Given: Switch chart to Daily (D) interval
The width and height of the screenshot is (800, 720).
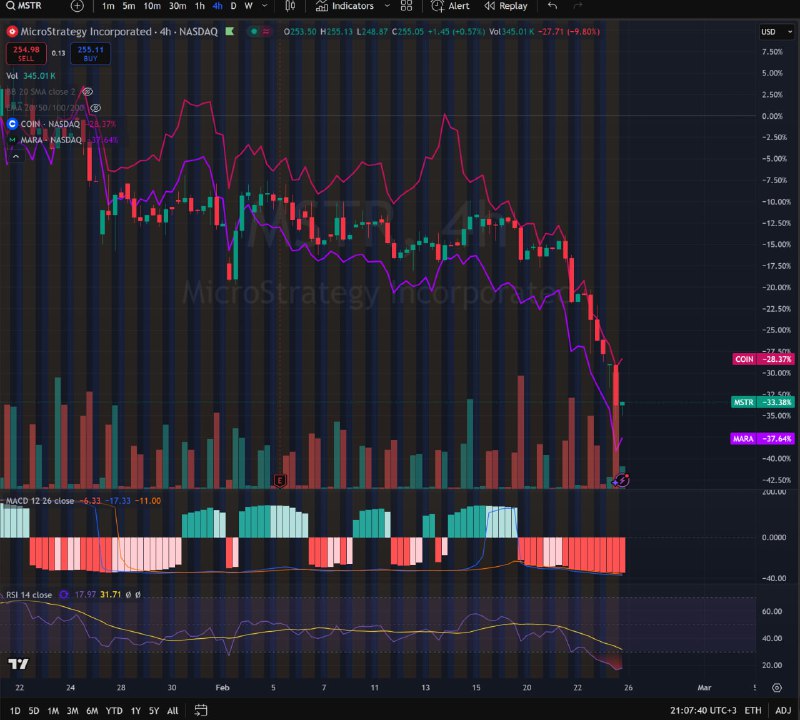Looking at the screenshot, I should [x=233, y=6].
